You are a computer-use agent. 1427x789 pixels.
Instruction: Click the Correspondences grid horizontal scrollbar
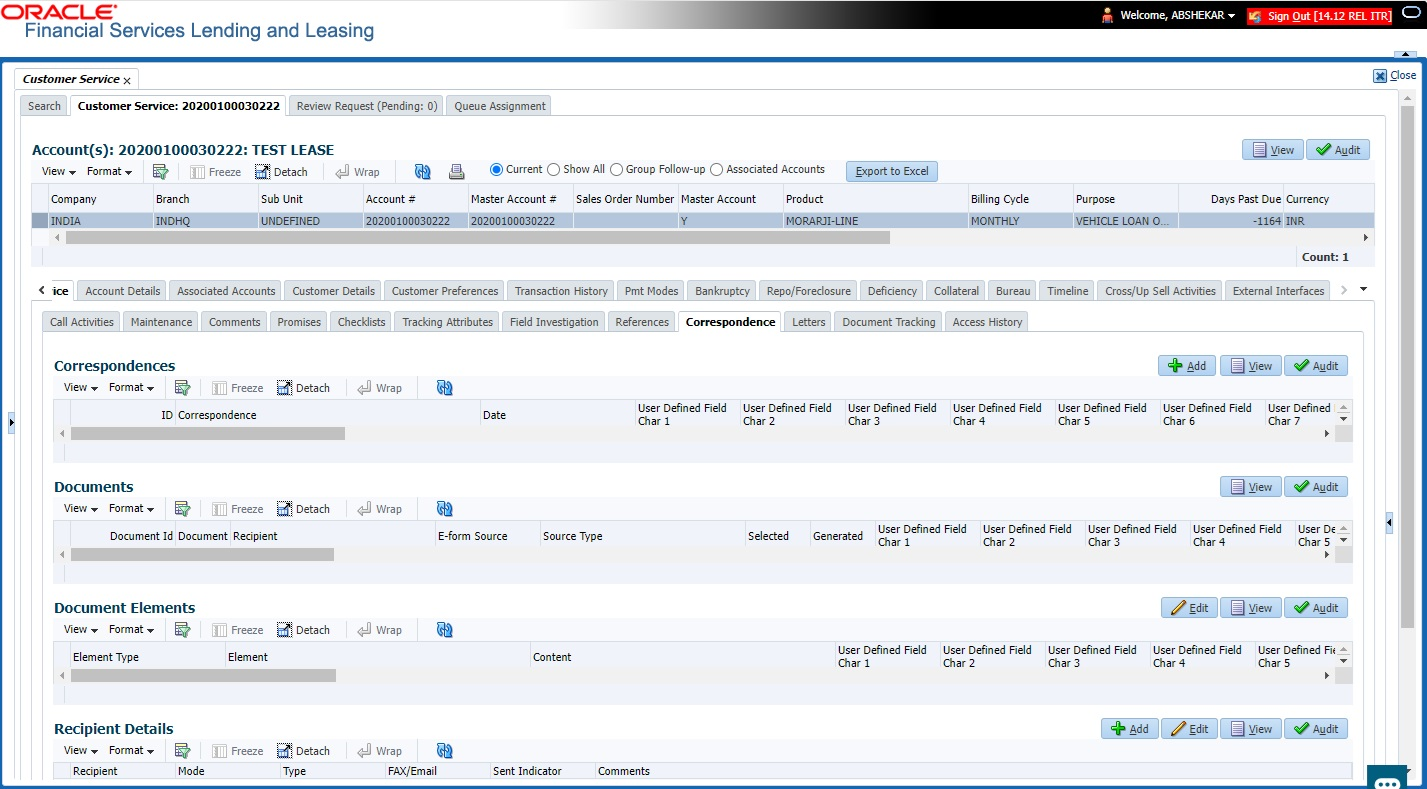(208, 434)
